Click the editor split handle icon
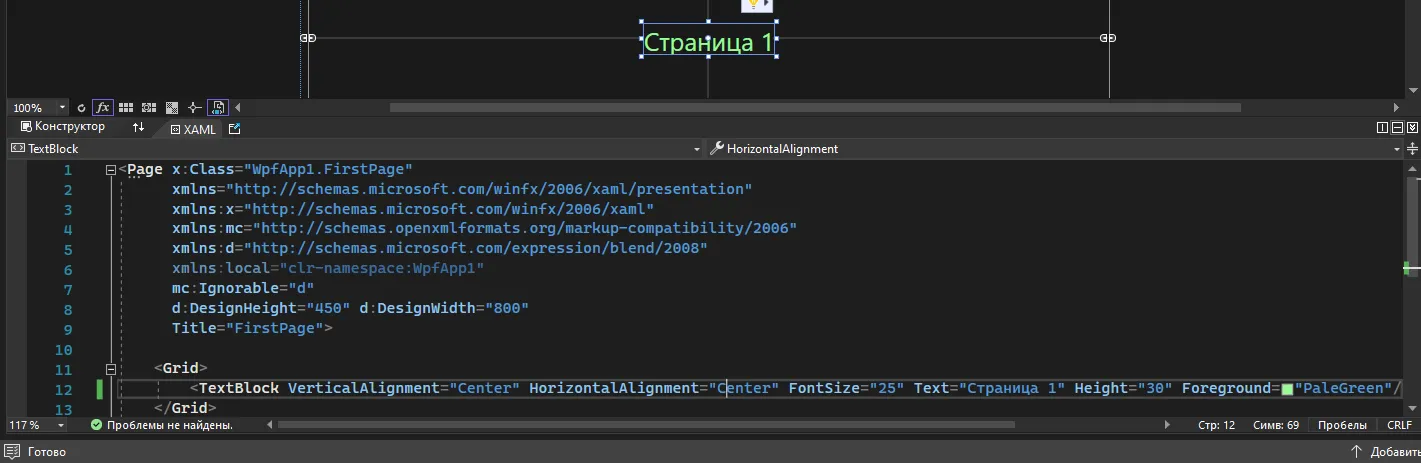Screen dimensions: 1421x463 point(1412,148)
